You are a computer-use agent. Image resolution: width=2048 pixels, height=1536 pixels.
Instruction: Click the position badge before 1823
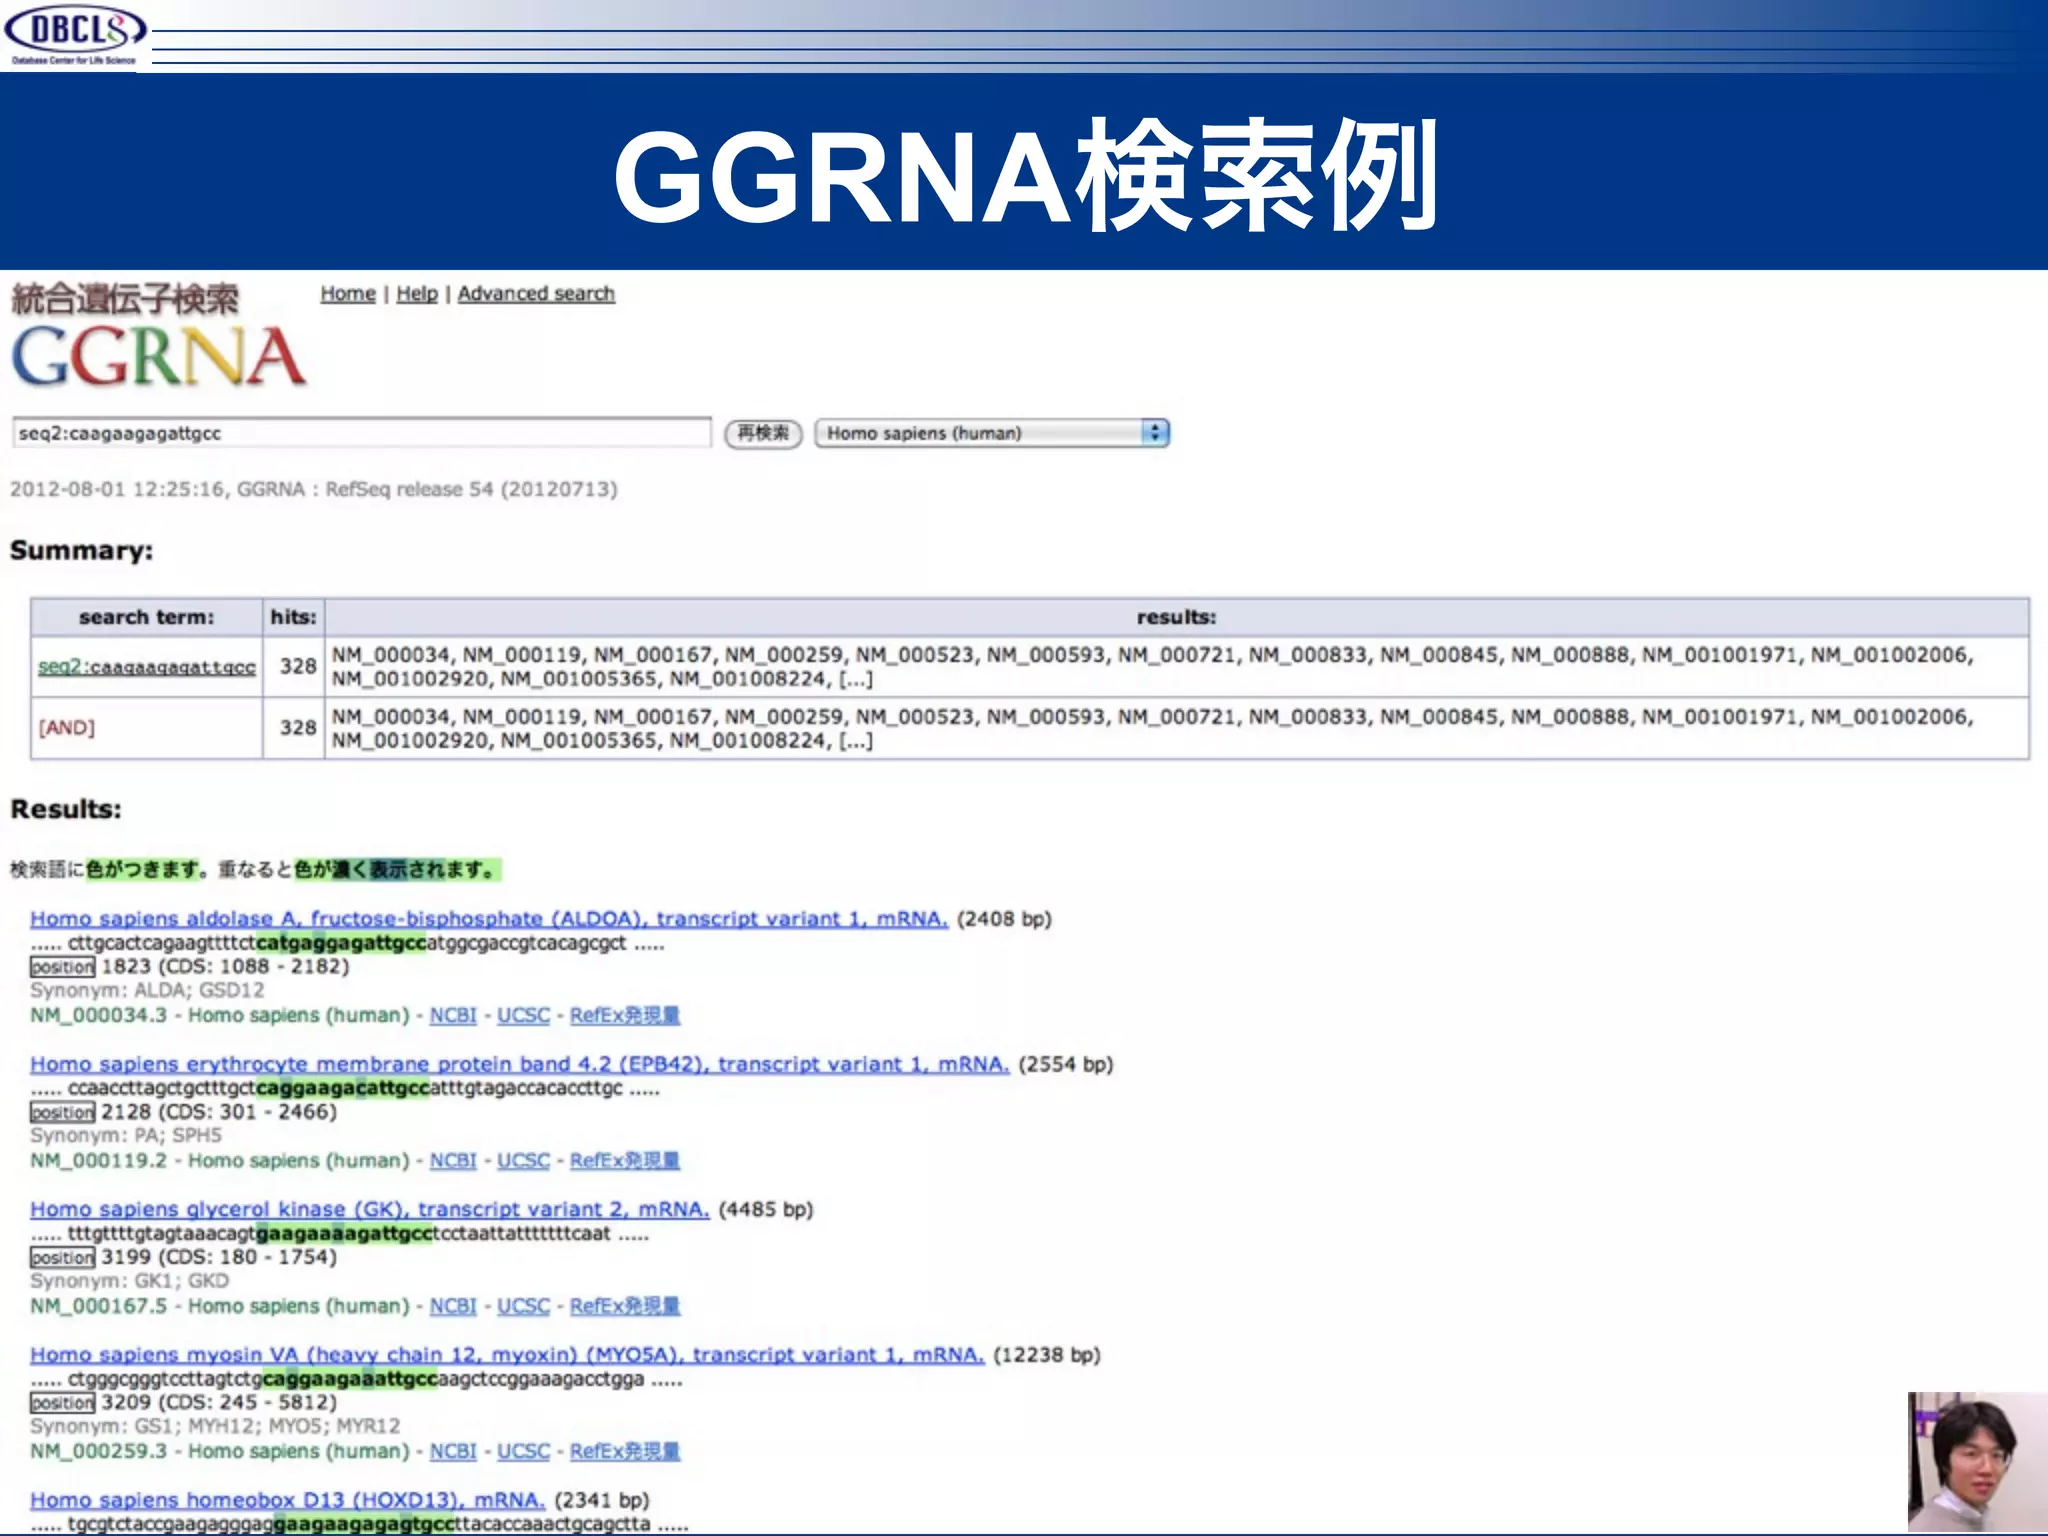63,967
